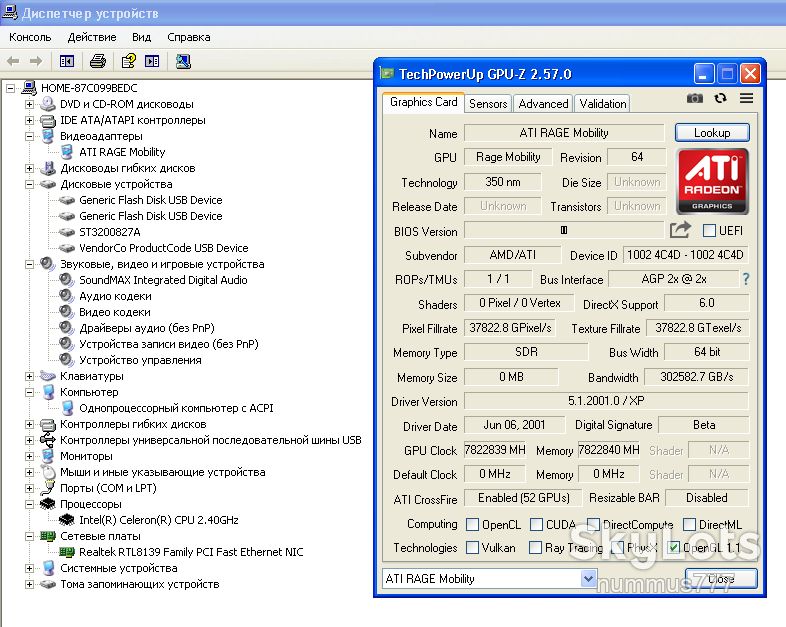Click the BIOS export share icon
786x627 pixels.
680,230
